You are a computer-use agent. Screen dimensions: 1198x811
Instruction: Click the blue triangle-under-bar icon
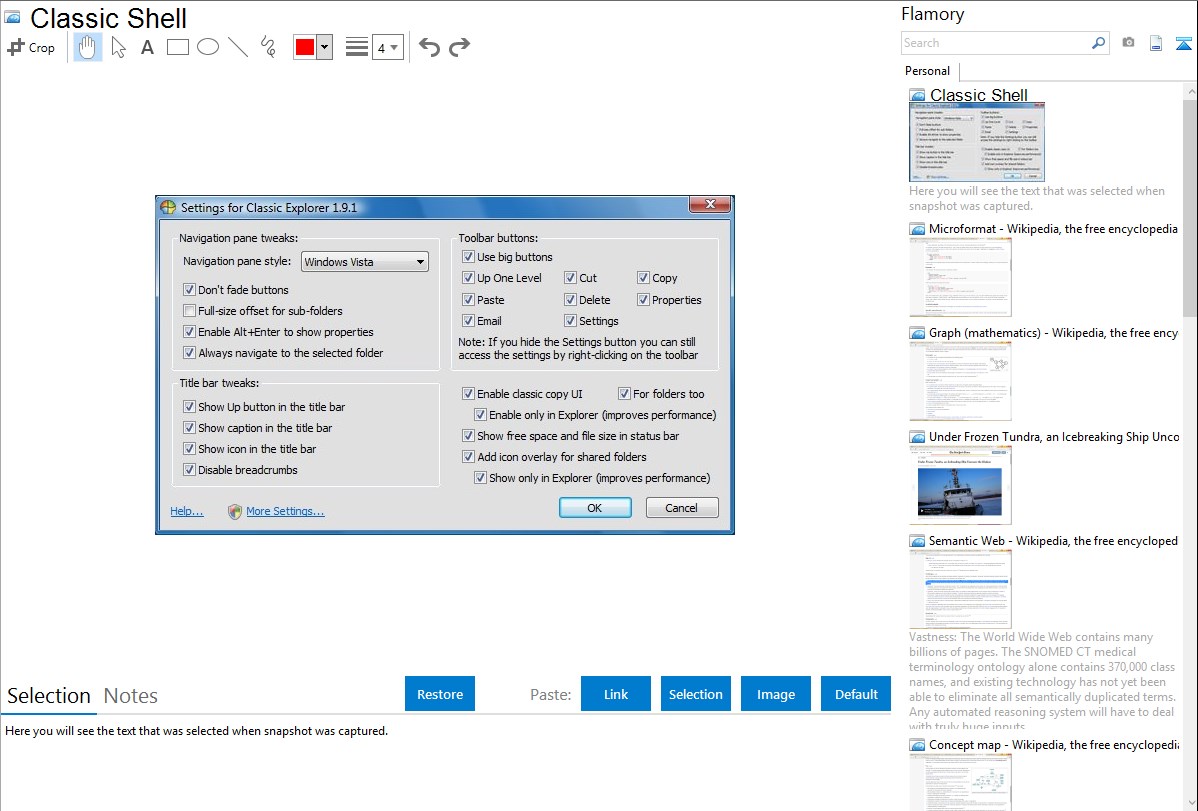click(1183, 43)
